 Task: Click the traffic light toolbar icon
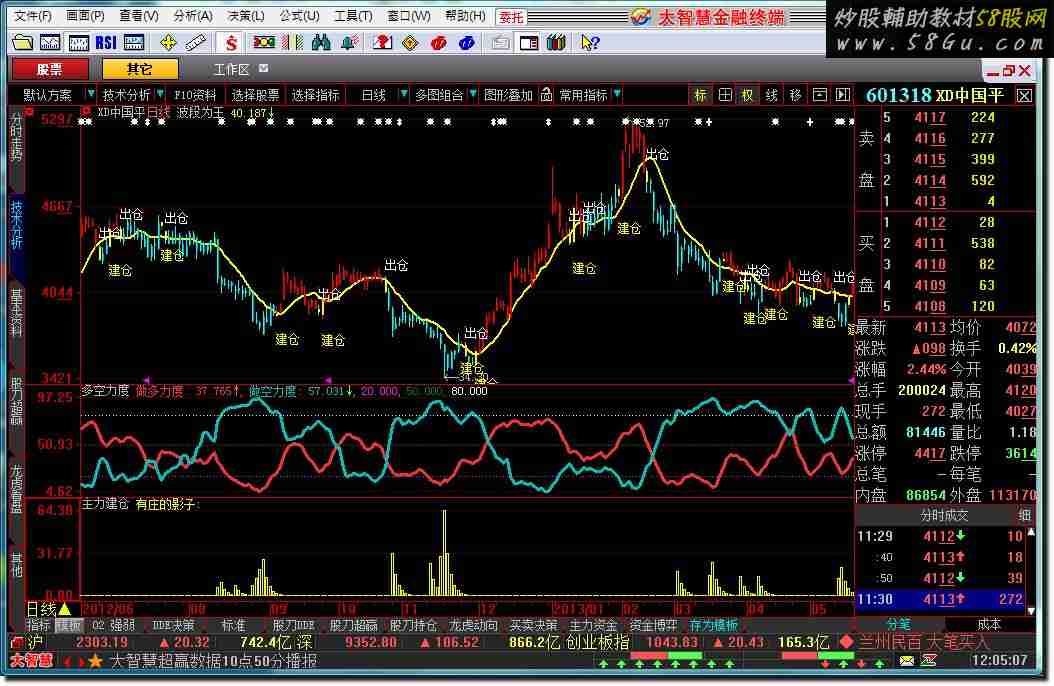264,43
